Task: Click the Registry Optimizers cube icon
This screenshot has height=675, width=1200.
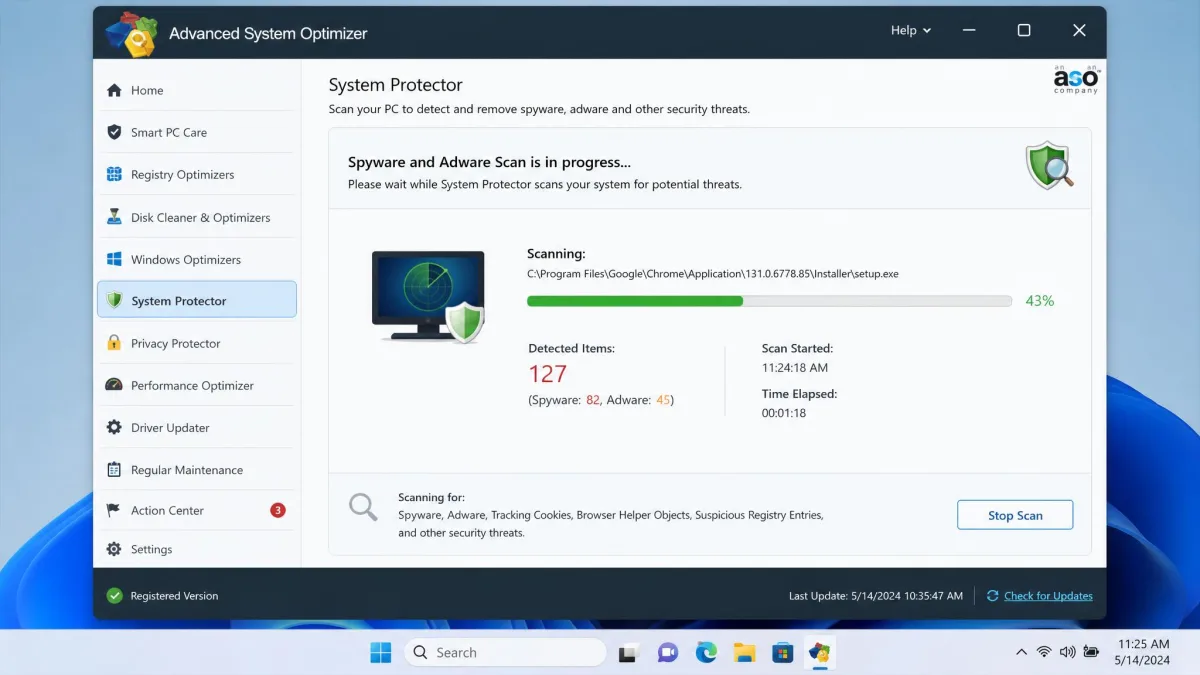Action: 114,174
